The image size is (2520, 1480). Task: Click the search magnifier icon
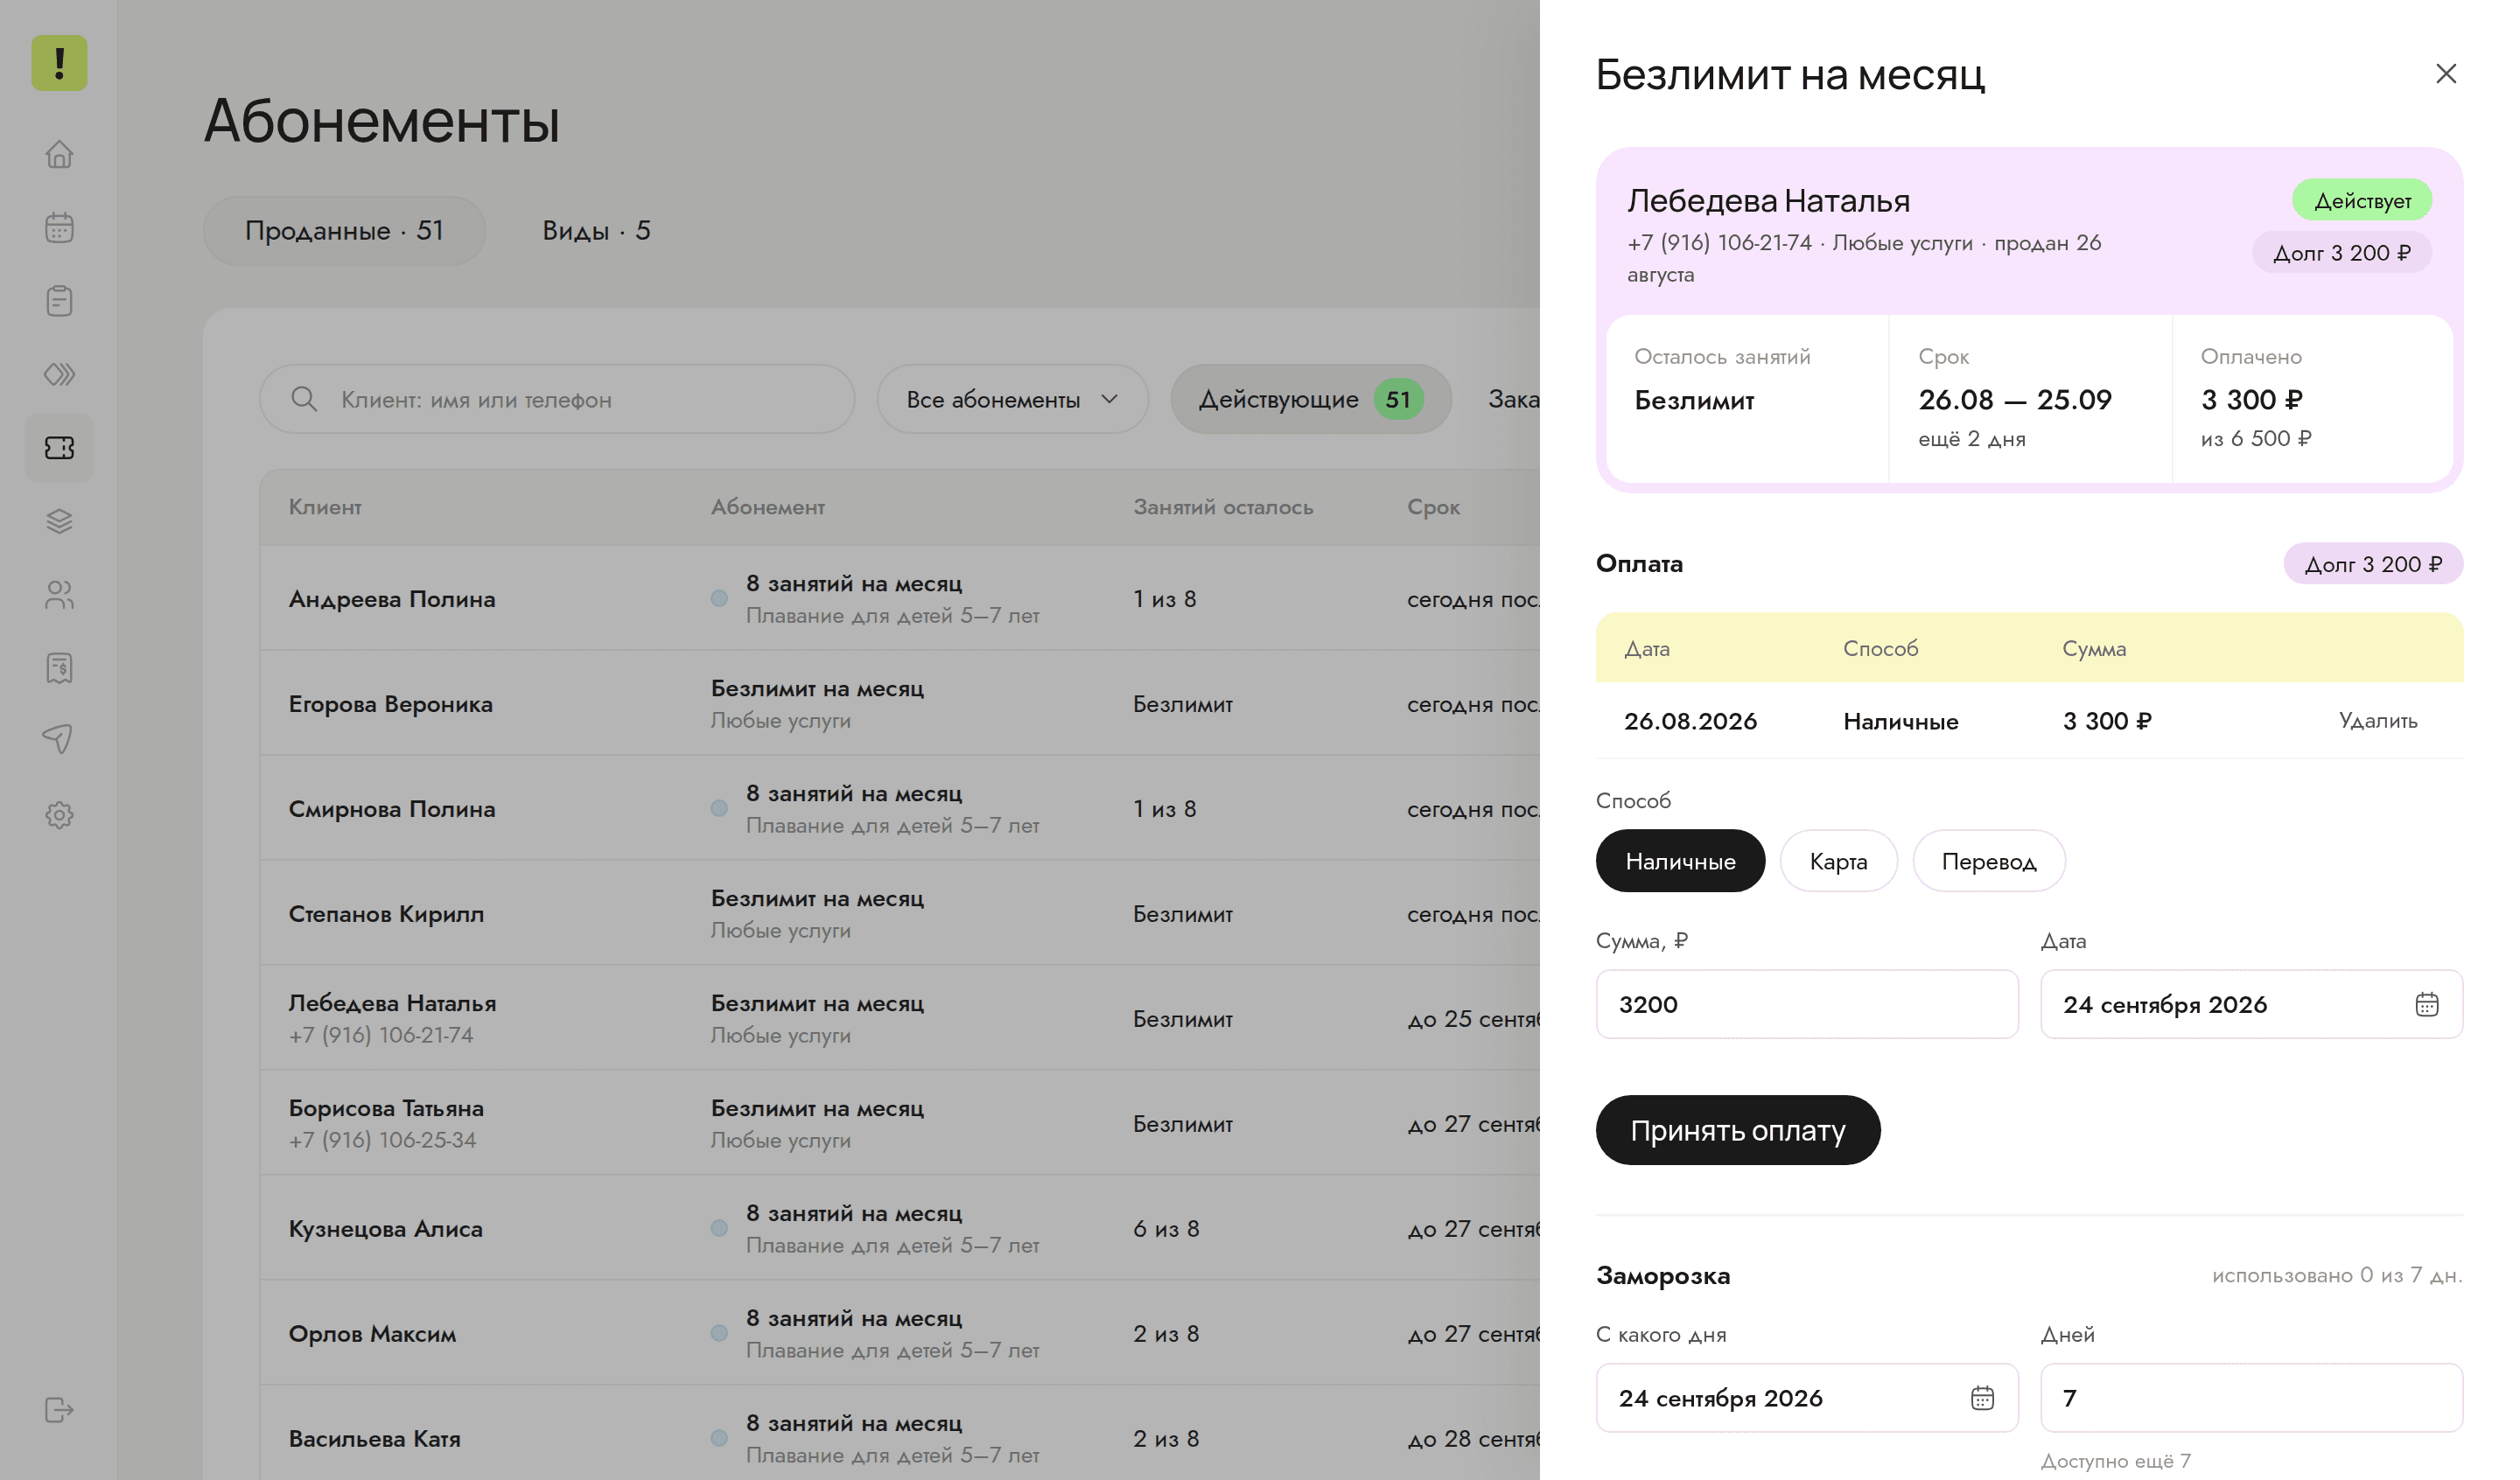[304, 399]
